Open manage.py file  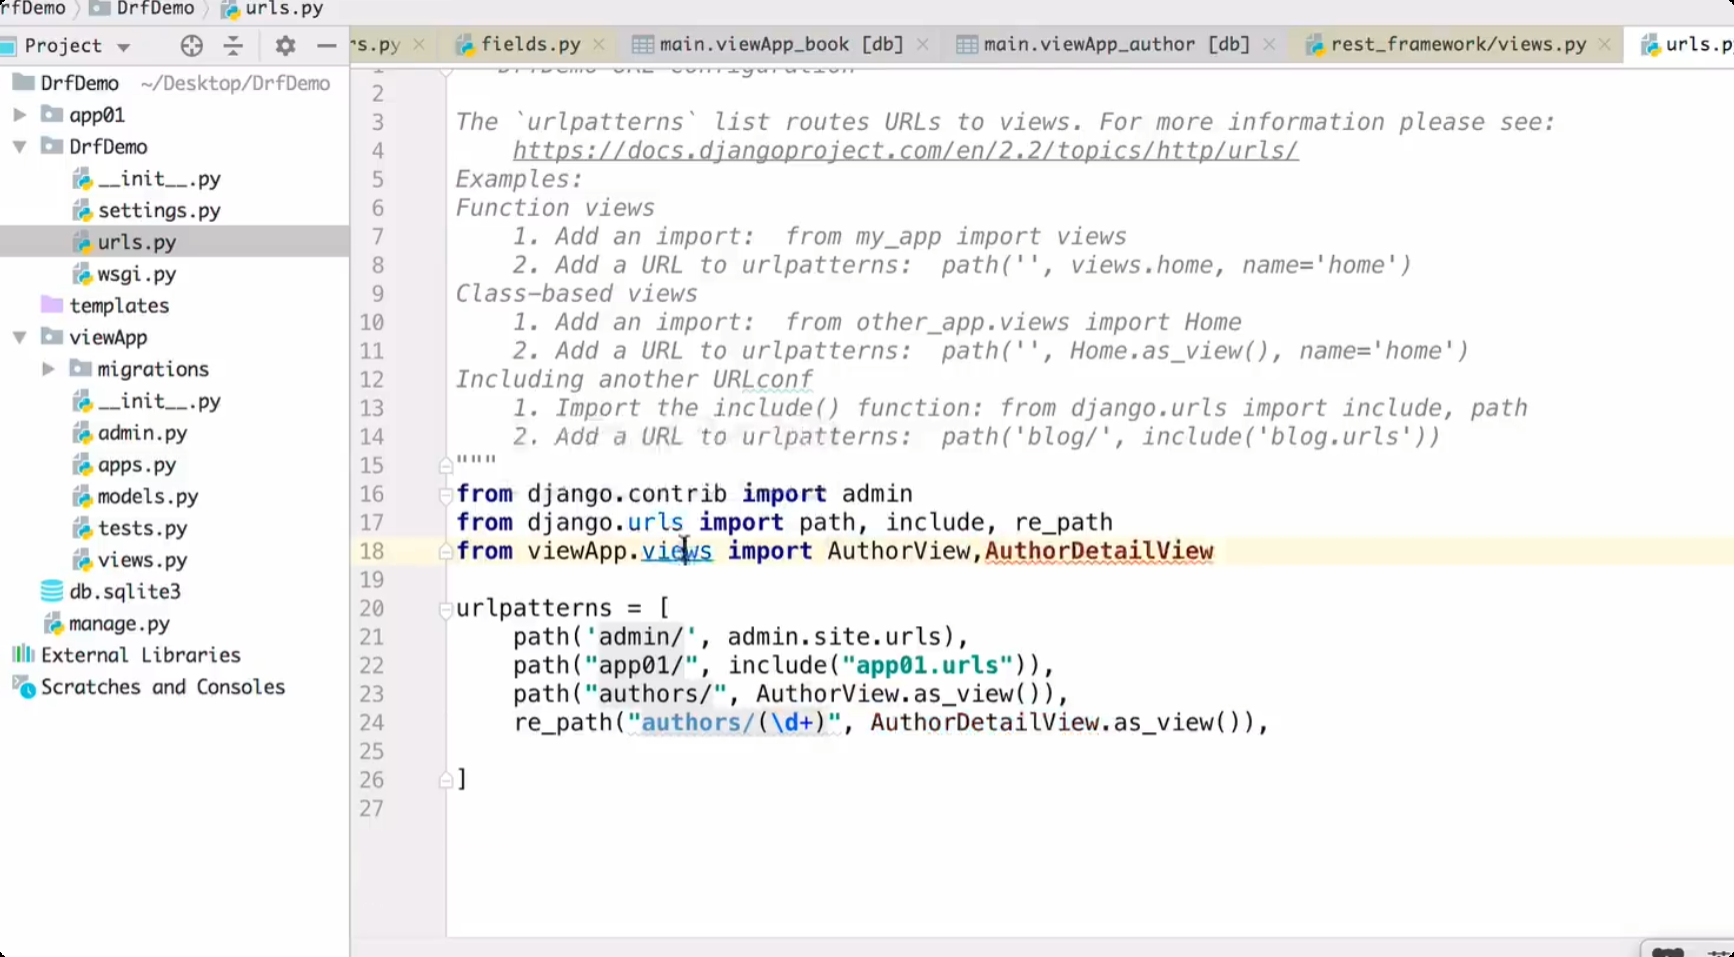click(x=119, y=624)
